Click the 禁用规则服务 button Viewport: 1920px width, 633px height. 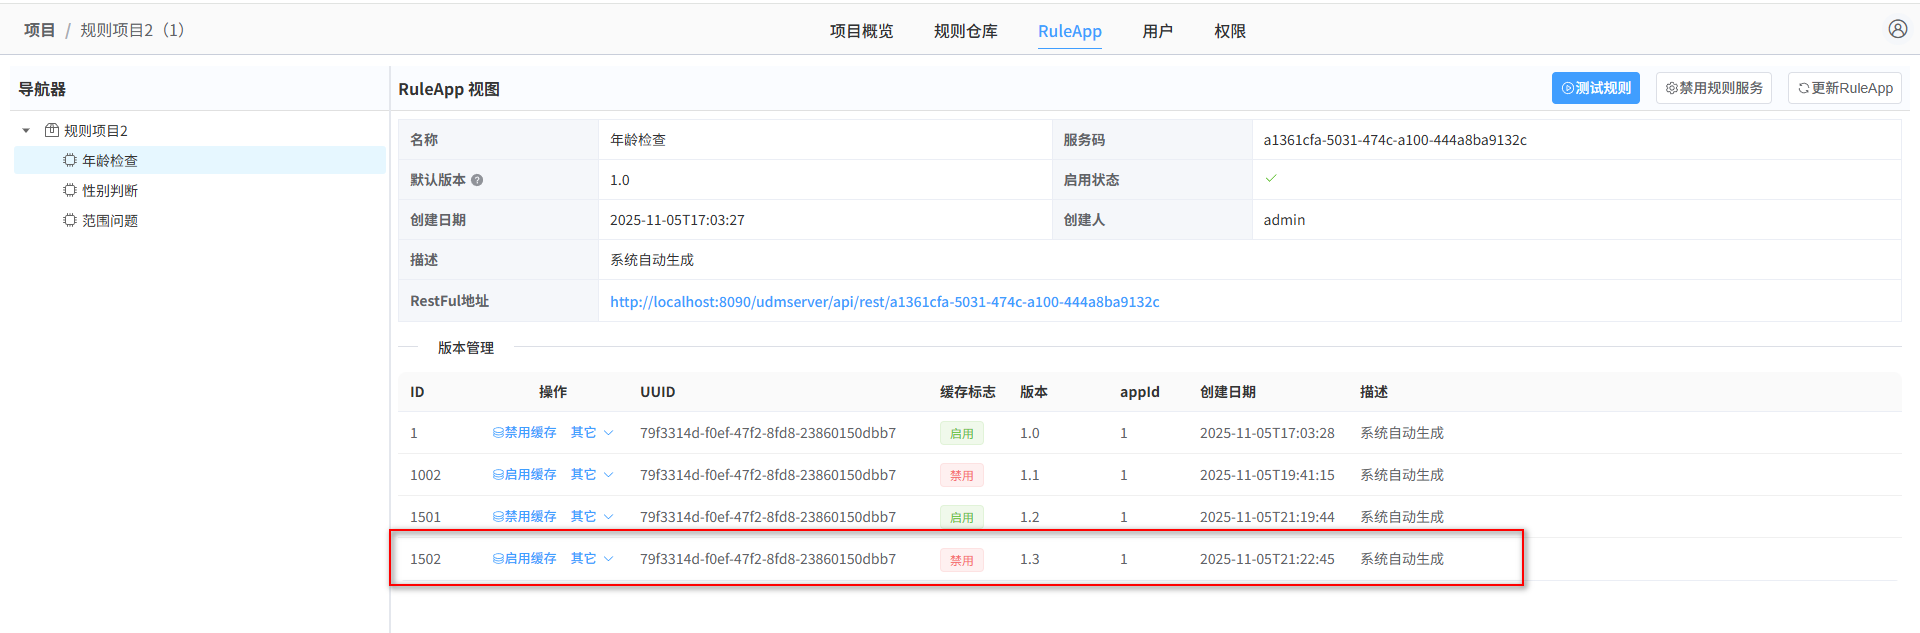click(1713, 88)
